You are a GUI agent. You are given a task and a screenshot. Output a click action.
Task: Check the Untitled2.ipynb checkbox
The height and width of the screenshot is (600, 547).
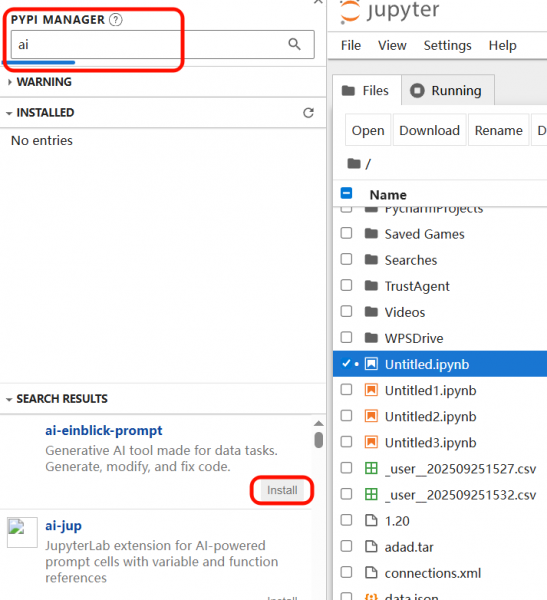point(346,415)
